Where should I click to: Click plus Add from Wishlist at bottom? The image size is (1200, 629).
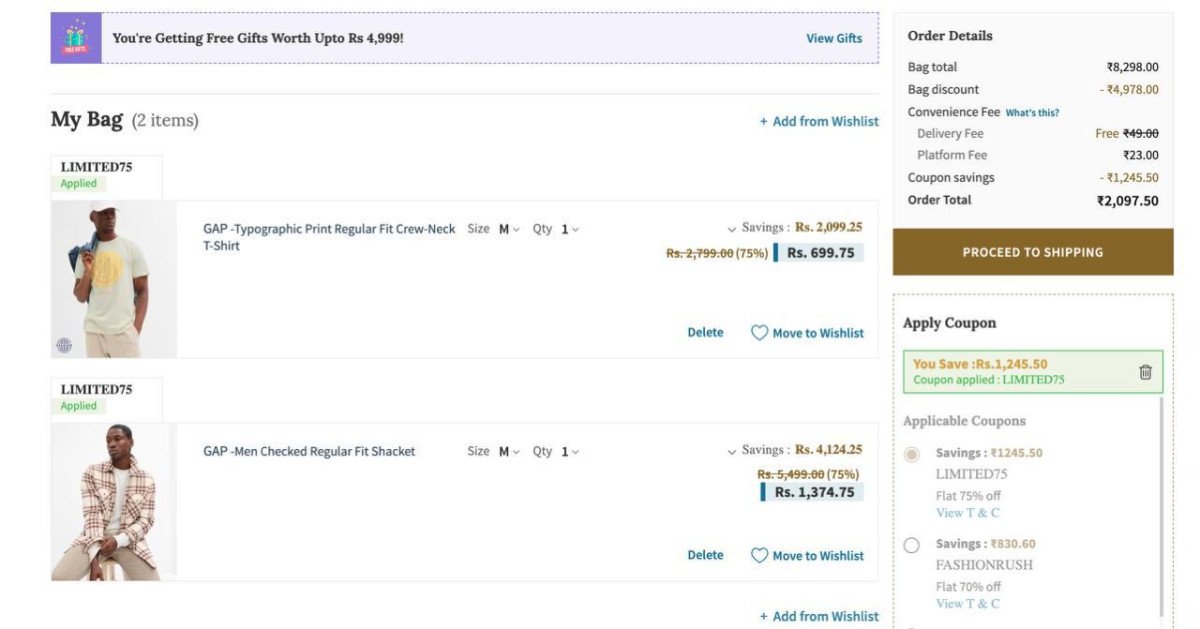(819, 616)
